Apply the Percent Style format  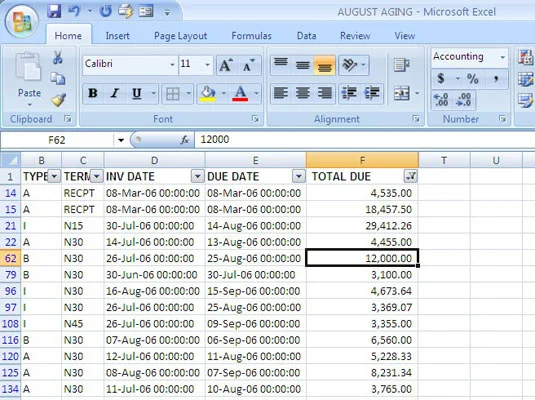point(473,79)
